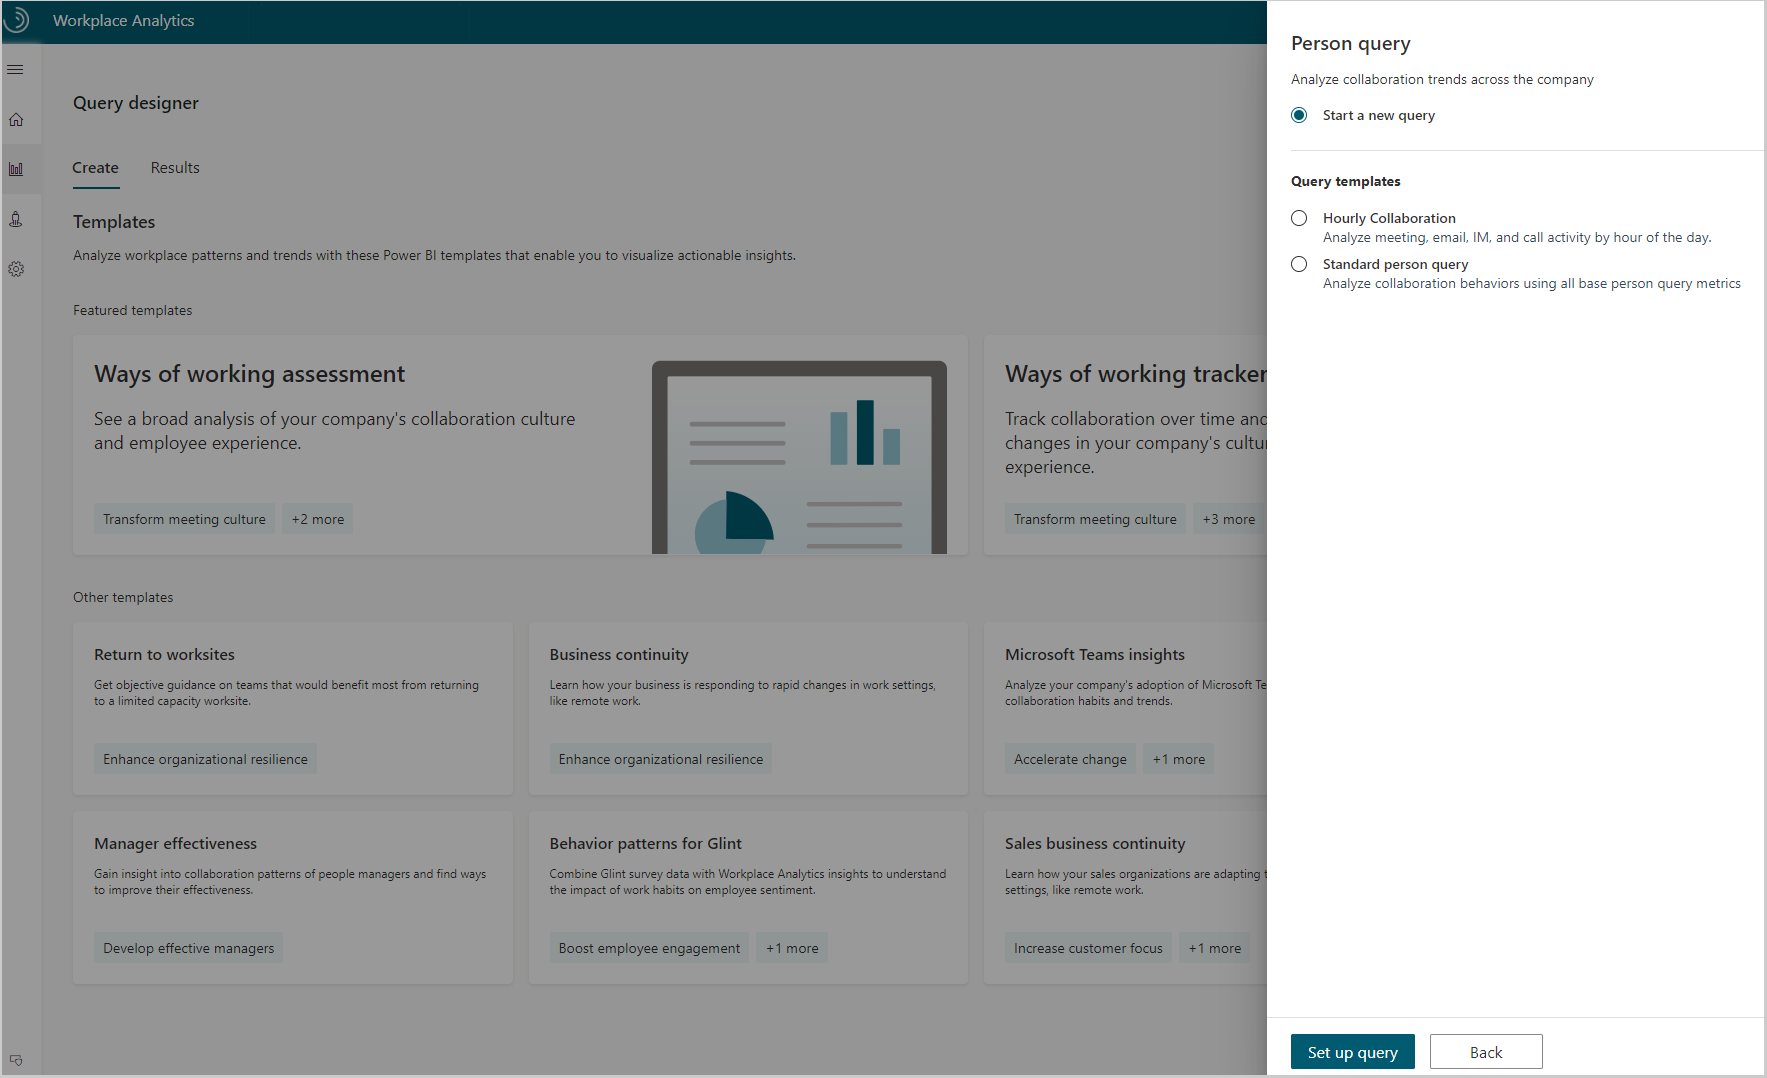Click the Back button

tap(1486, 1052)
